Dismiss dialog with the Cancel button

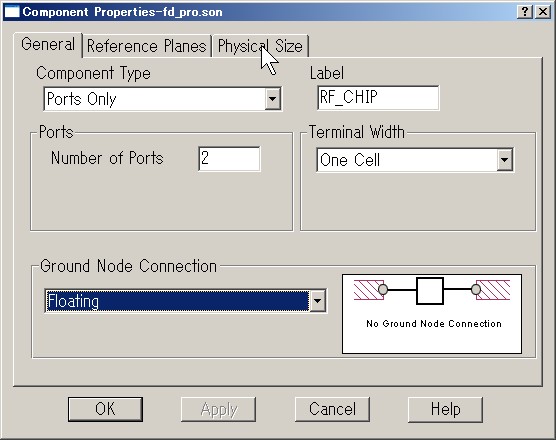click(x=332, y=410)
